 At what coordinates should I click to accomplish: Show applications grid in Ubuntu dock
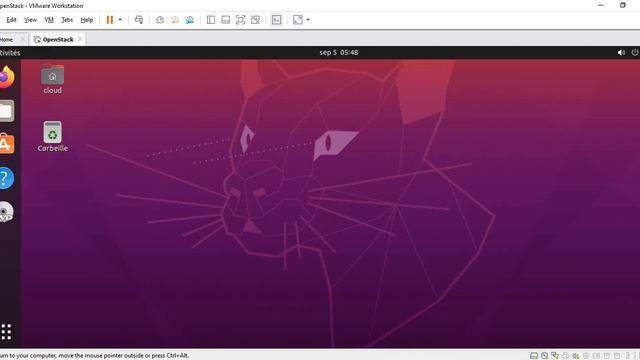[x=6, y=332]
